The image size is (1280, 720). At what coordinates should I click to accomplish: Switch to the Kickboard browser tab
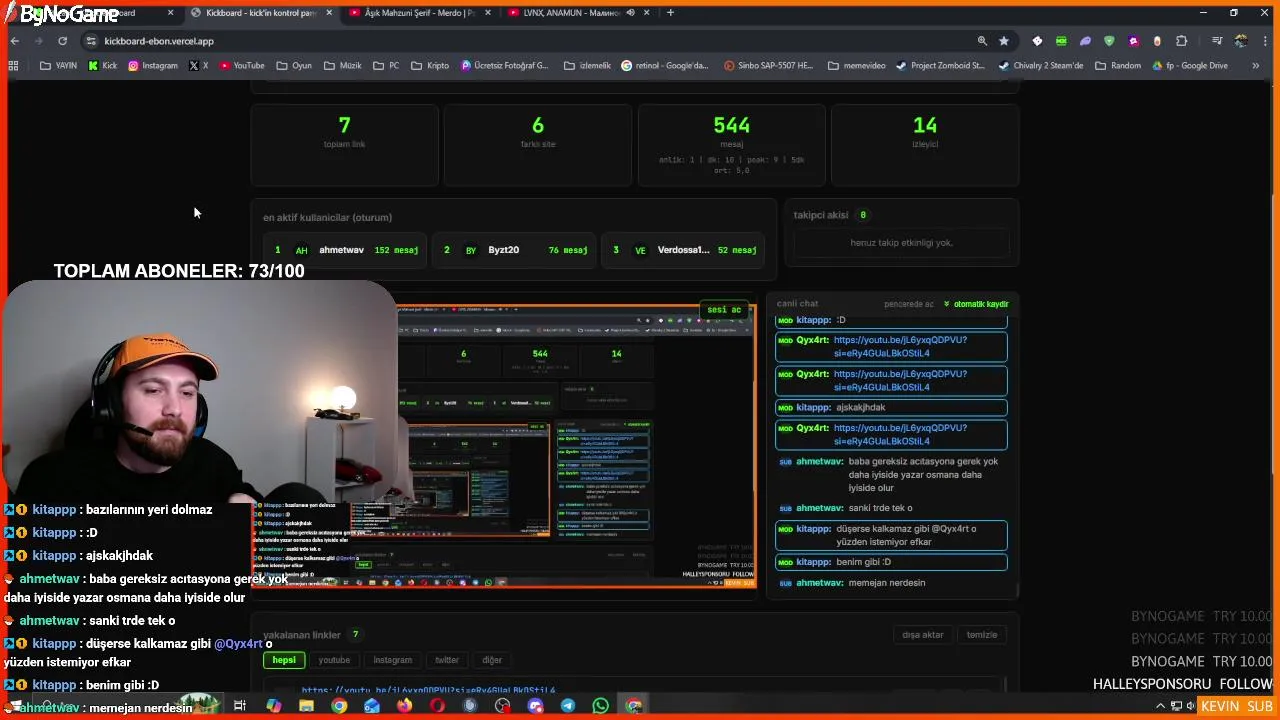pos(262,13)
